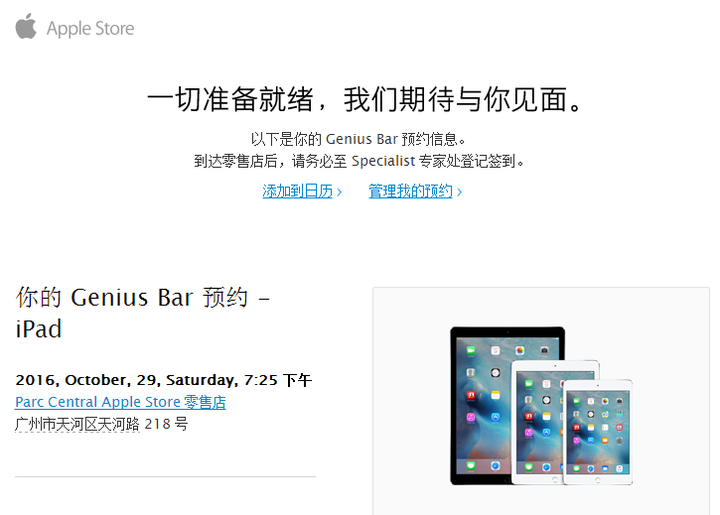This screenshot has width=720, height=515.
Task: Open the 添加到日历 link
Action: click(297, 191)
